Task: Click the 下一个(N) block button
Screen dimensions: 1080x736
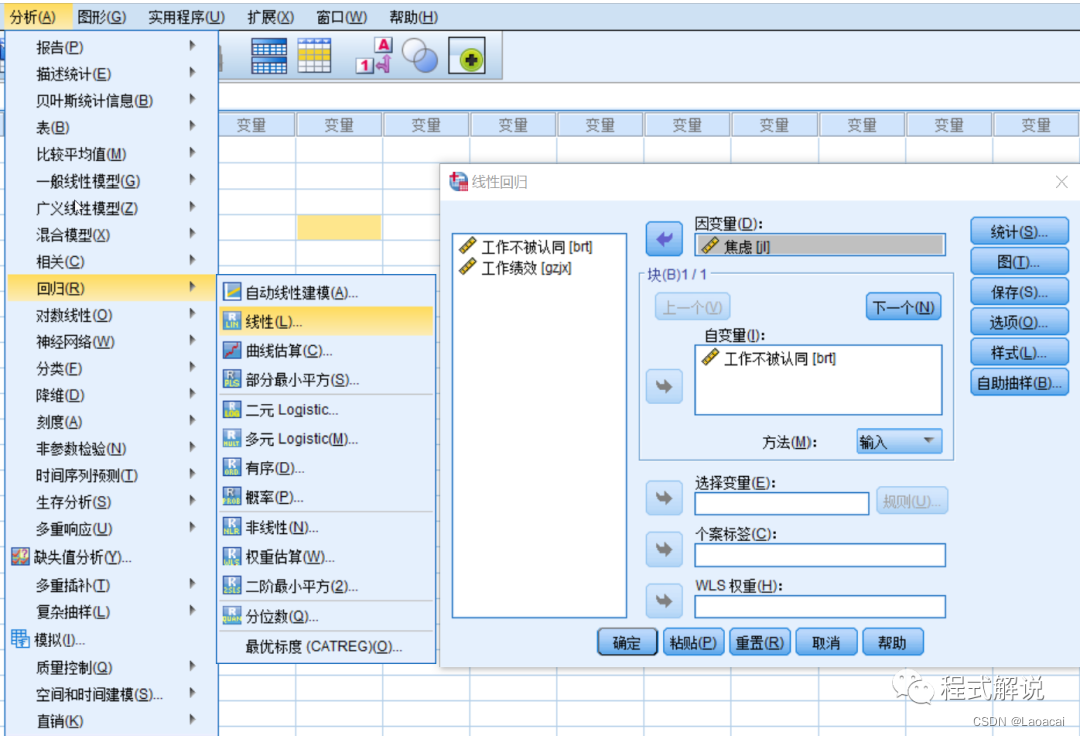Action: click(x=903, y=307)
